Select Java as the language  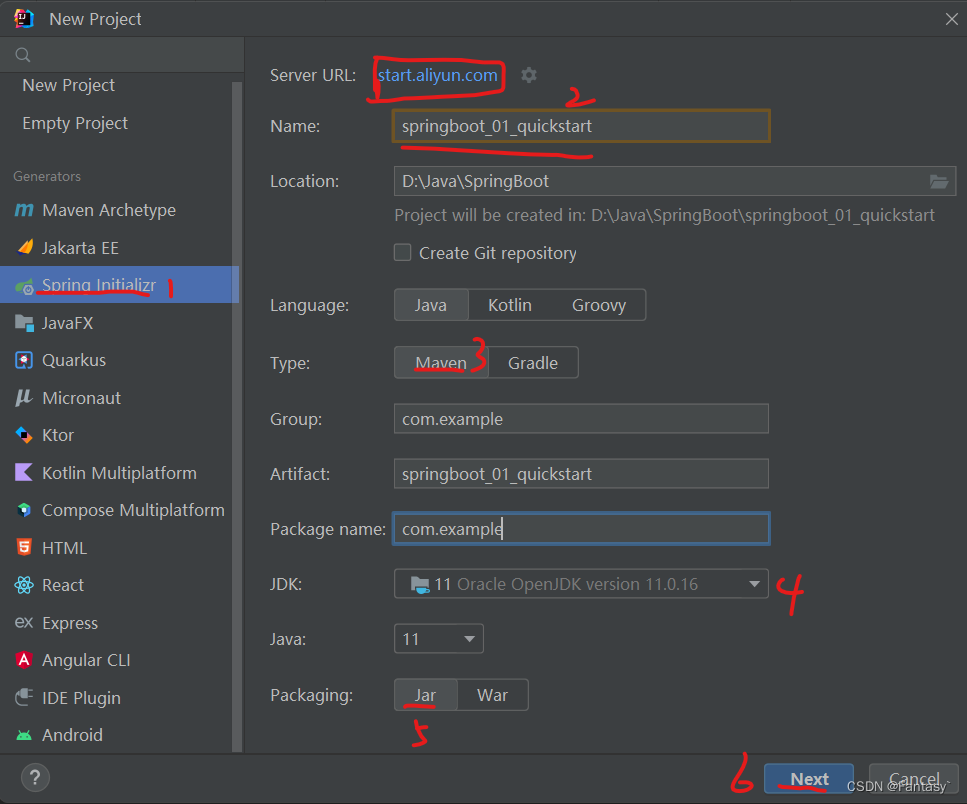[x=430, y=305]
